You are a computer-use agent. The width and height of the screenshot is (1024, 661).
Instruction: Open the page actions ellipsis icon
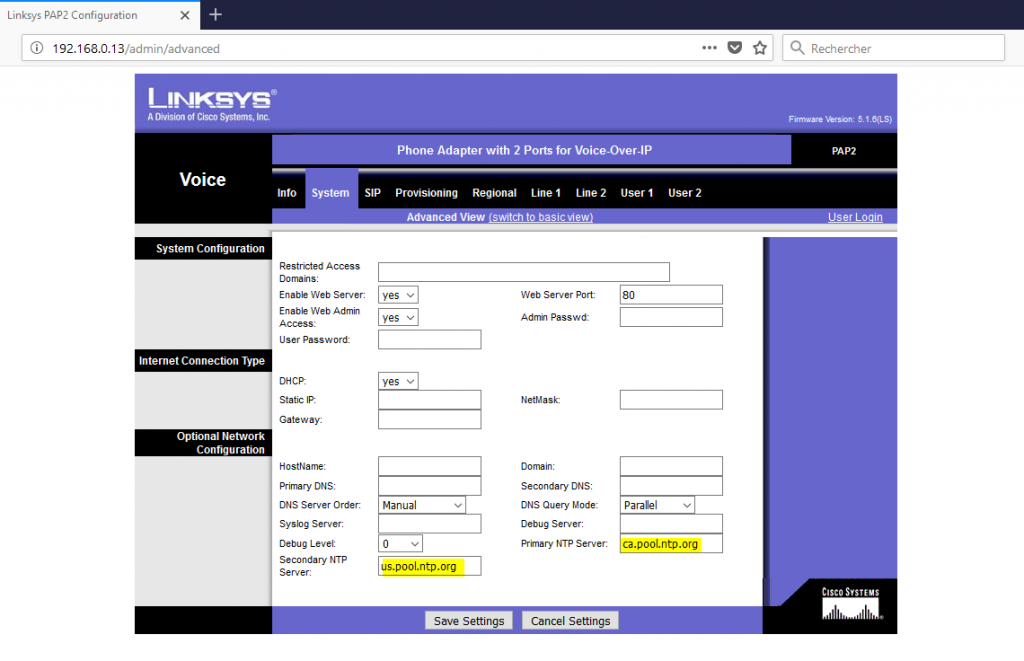[709, 47]
